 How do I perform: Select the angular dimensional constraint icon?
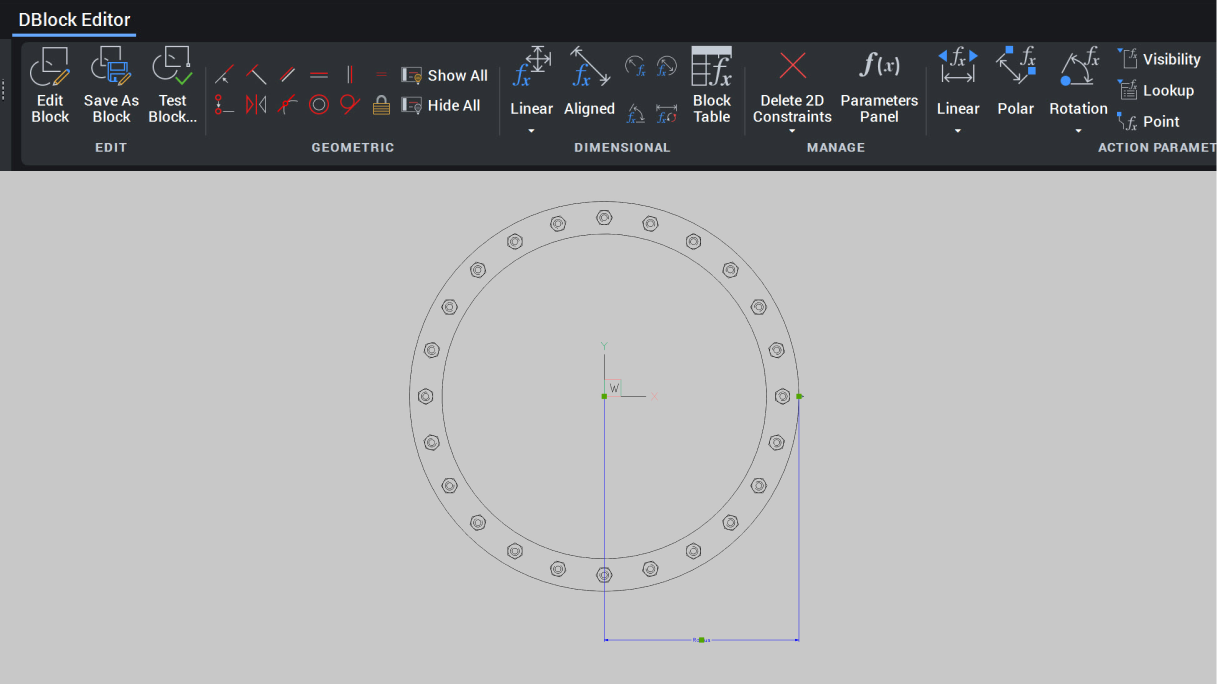[636, 113]
